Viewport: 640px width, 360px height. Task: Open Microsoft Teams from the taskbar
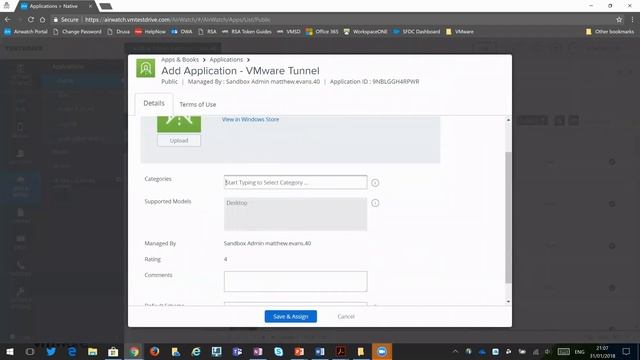tap(237, 351)
